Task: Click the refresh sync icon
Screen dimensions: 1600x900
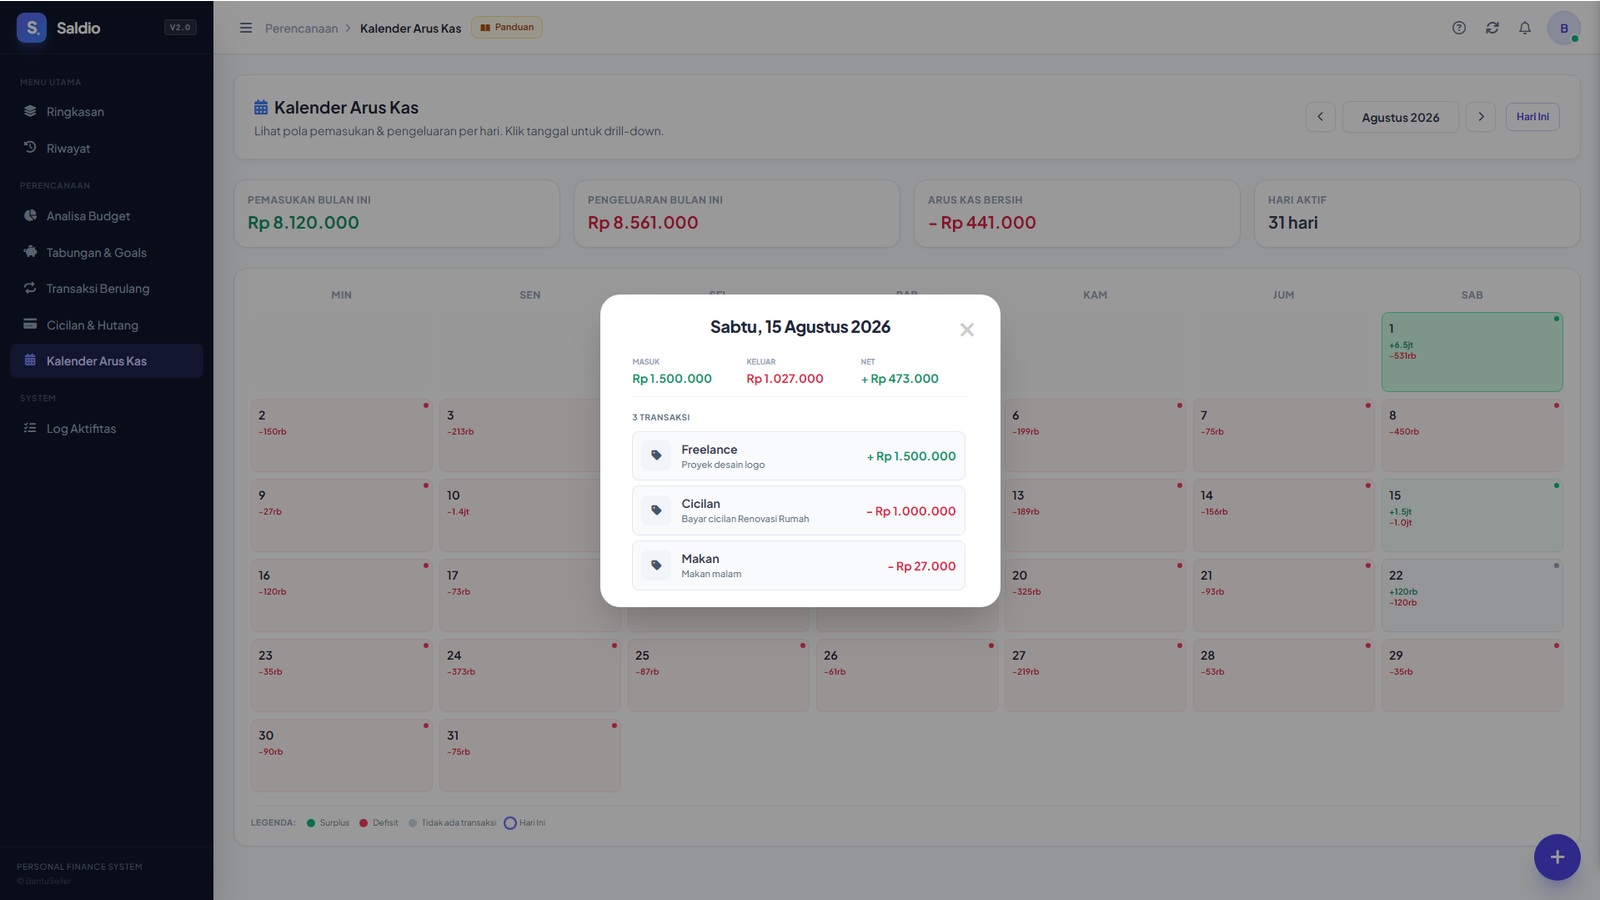Action: [x=1492, y=28]
